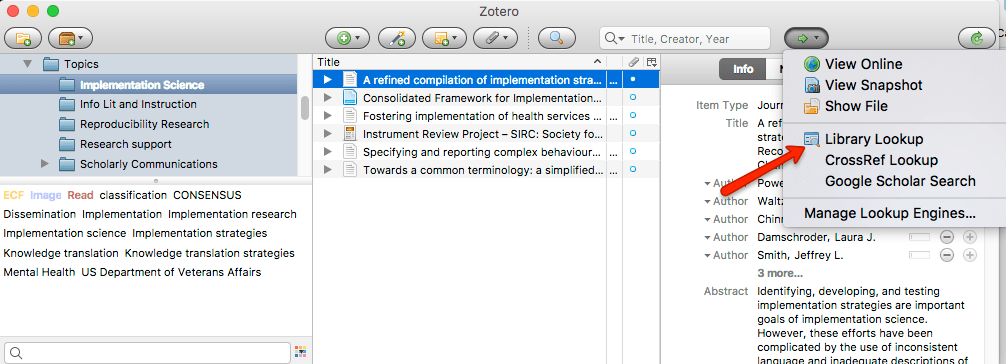Click the green Sync with server icon
Image resolution: width=1006 pixels, height=364 pixels.
pos(976,39)
